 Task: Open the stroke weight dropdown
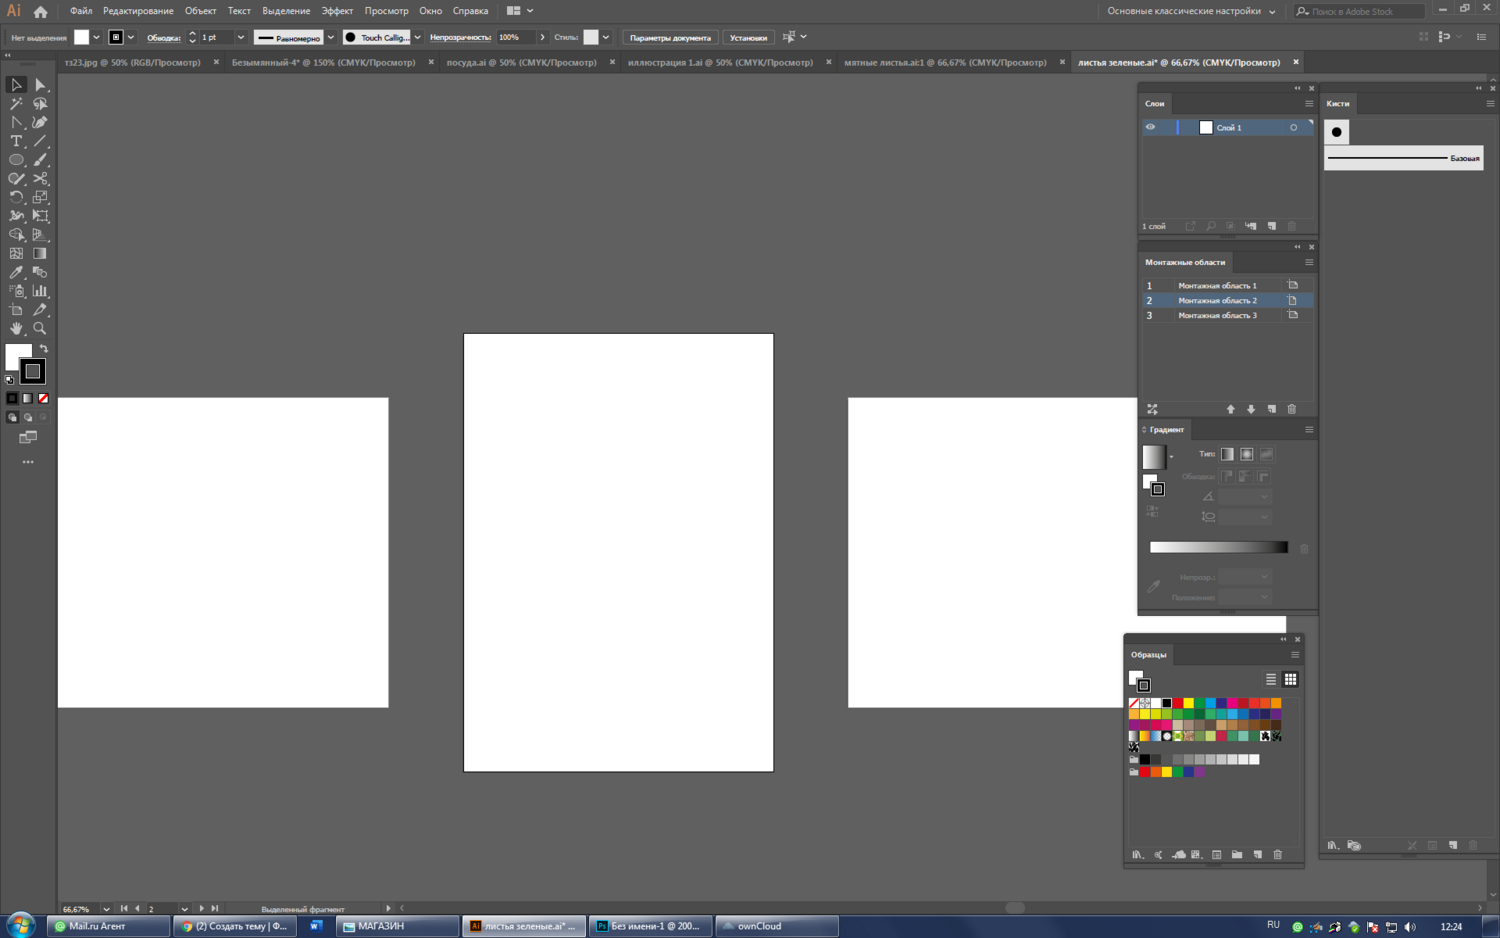tap(240, 38)
